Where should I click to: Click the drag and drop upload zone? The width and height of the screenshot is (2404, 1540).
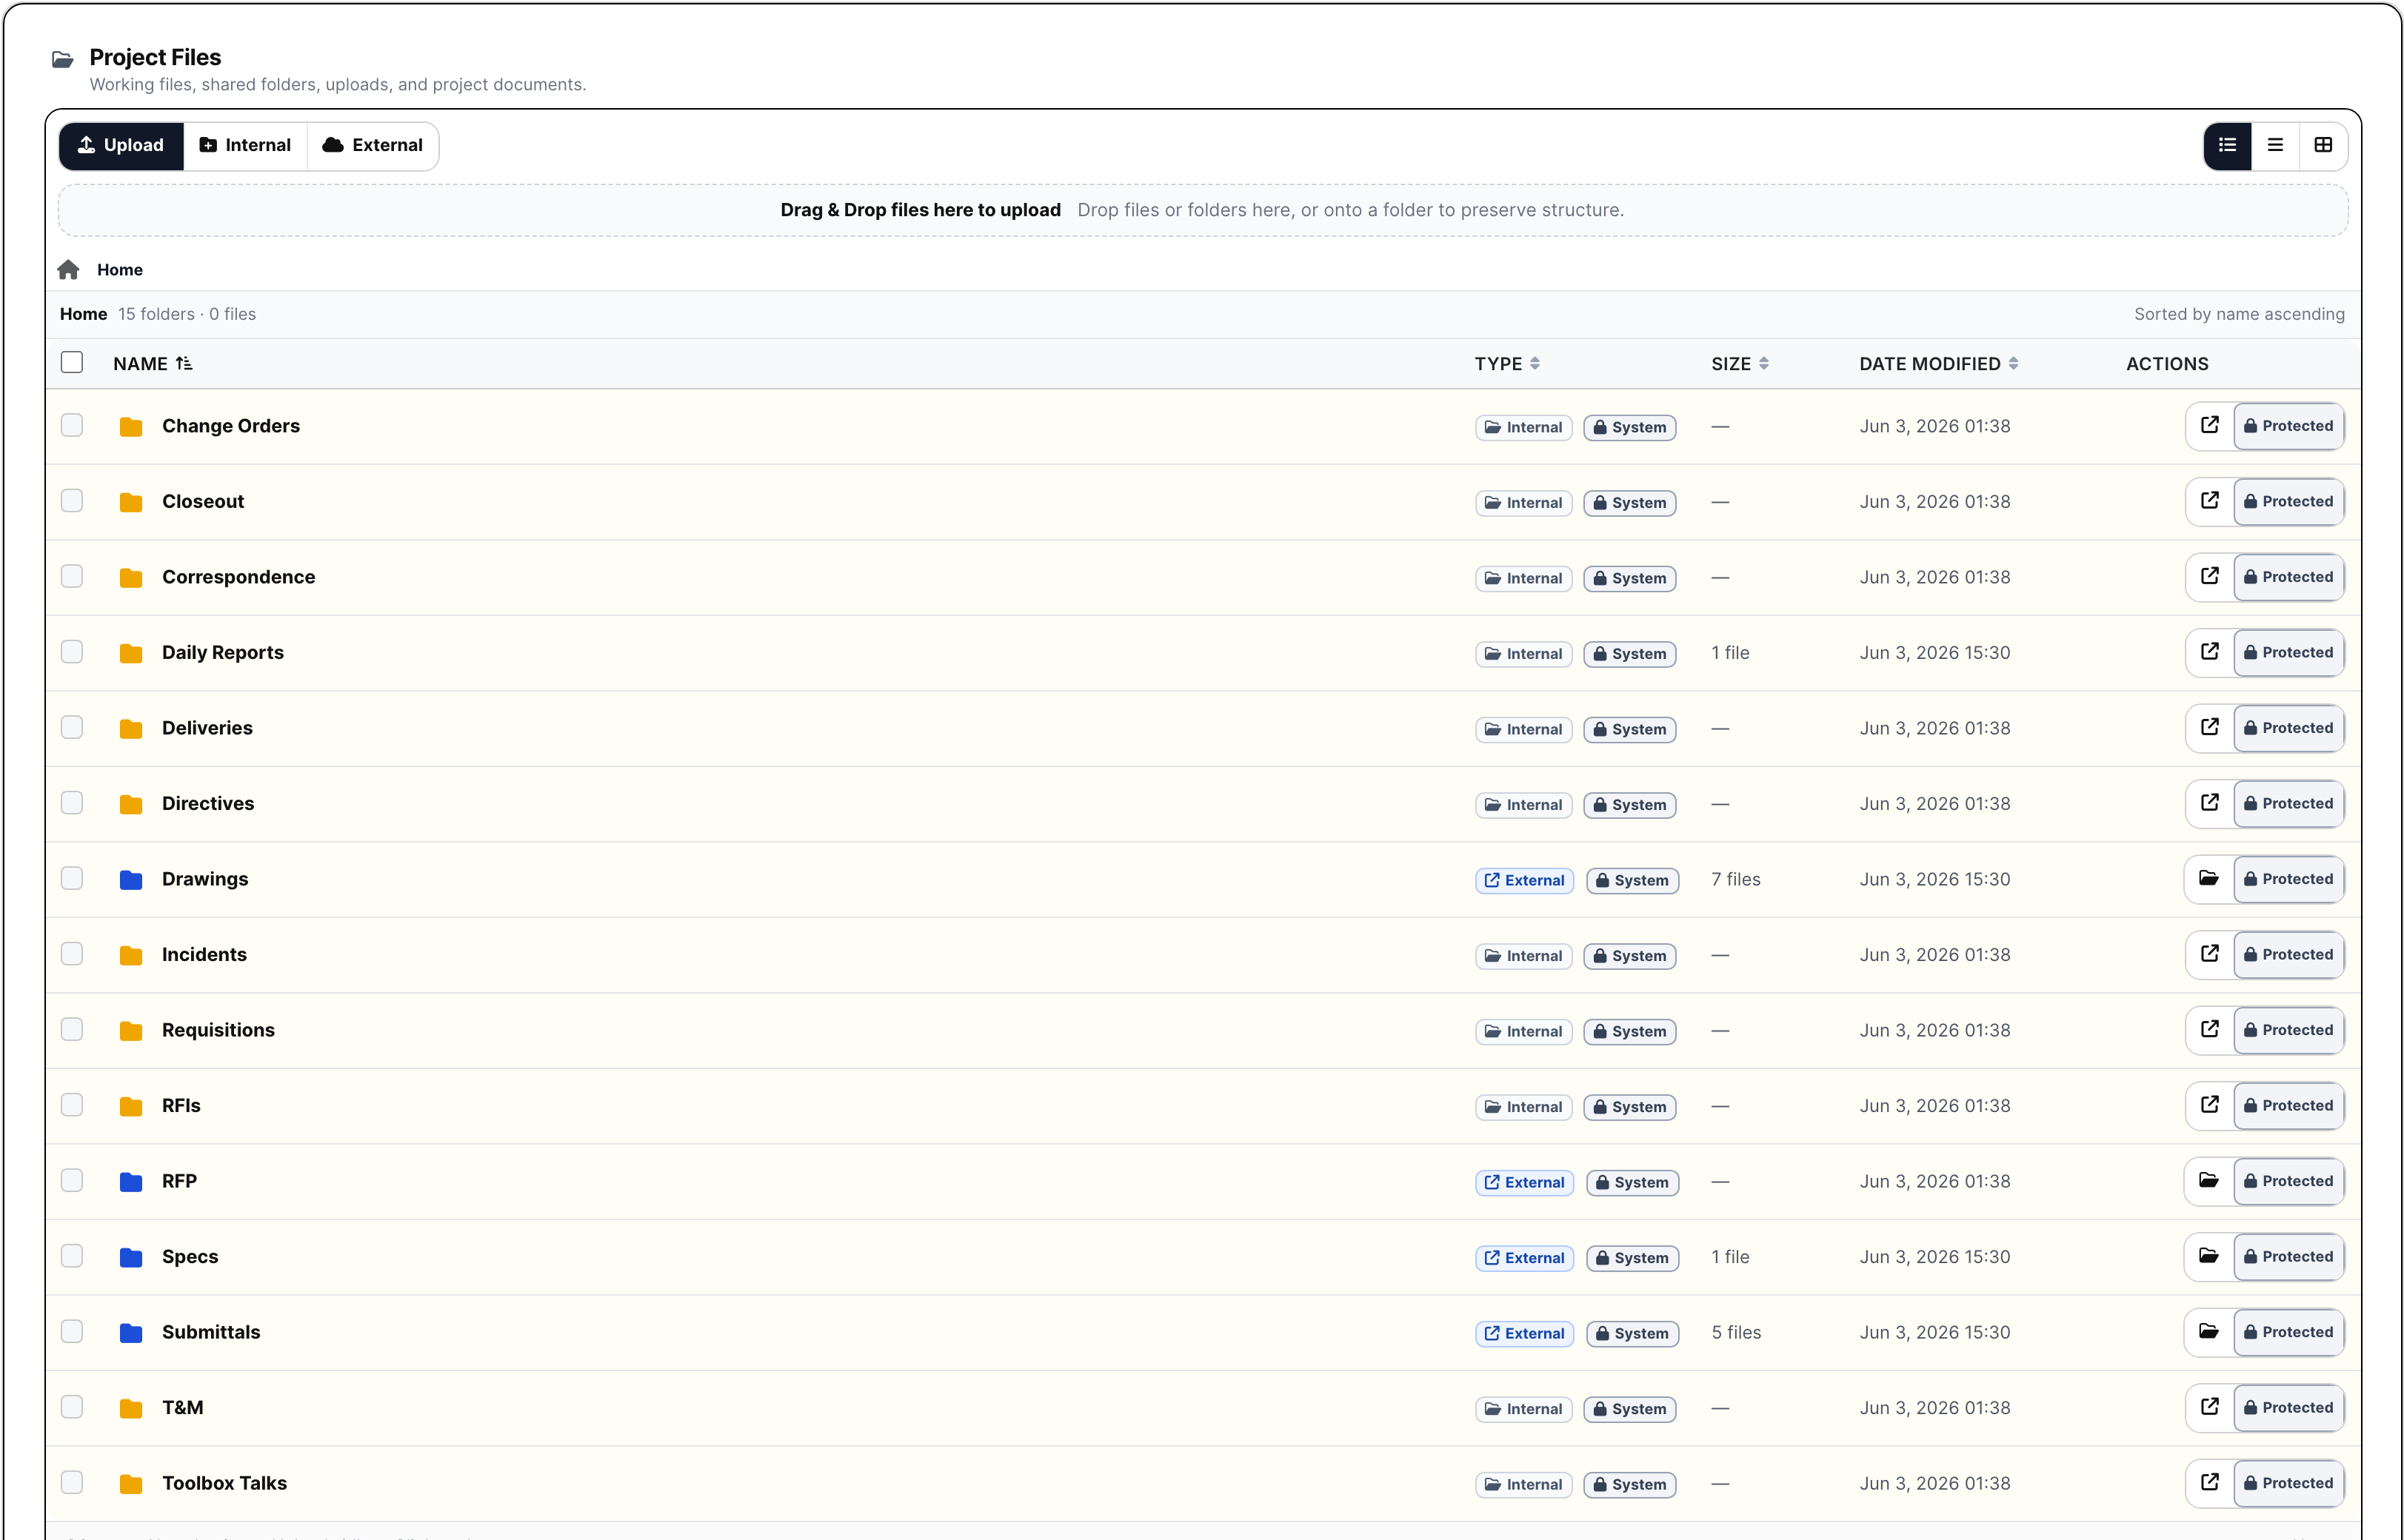[x=1202, y=210]
